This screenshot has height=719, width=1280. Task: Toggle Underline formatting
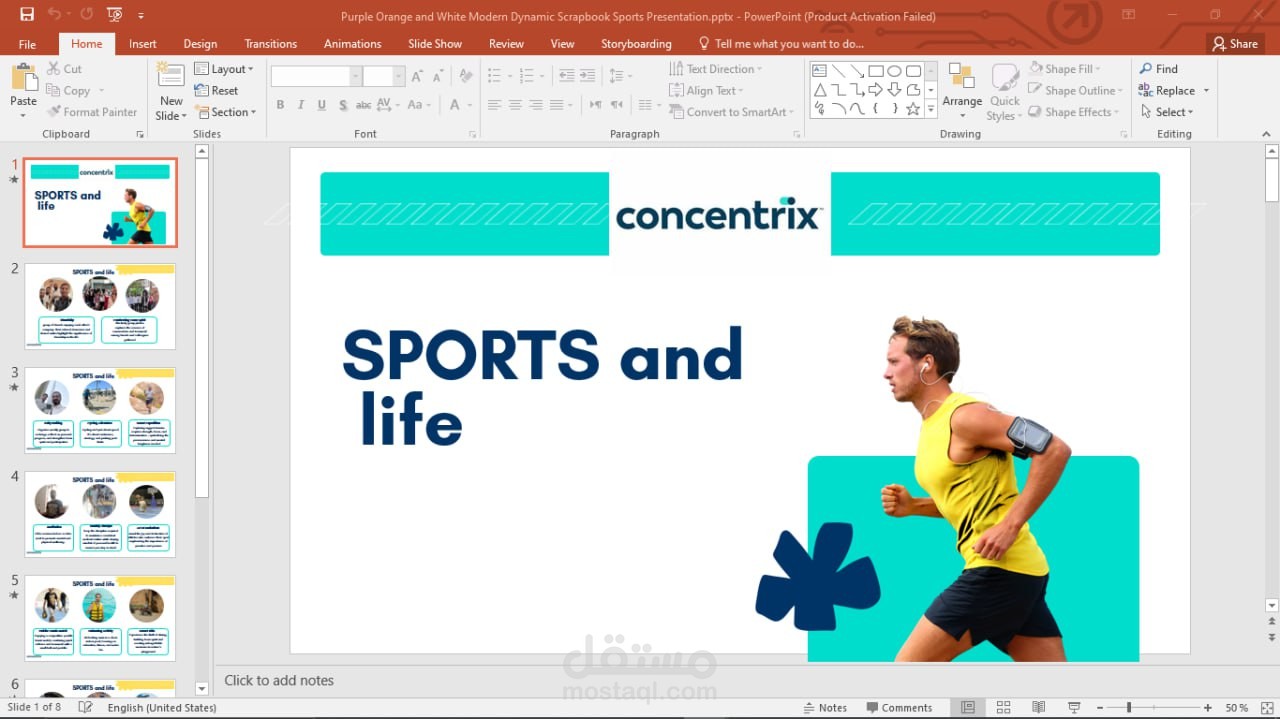(x=322, y=105)
